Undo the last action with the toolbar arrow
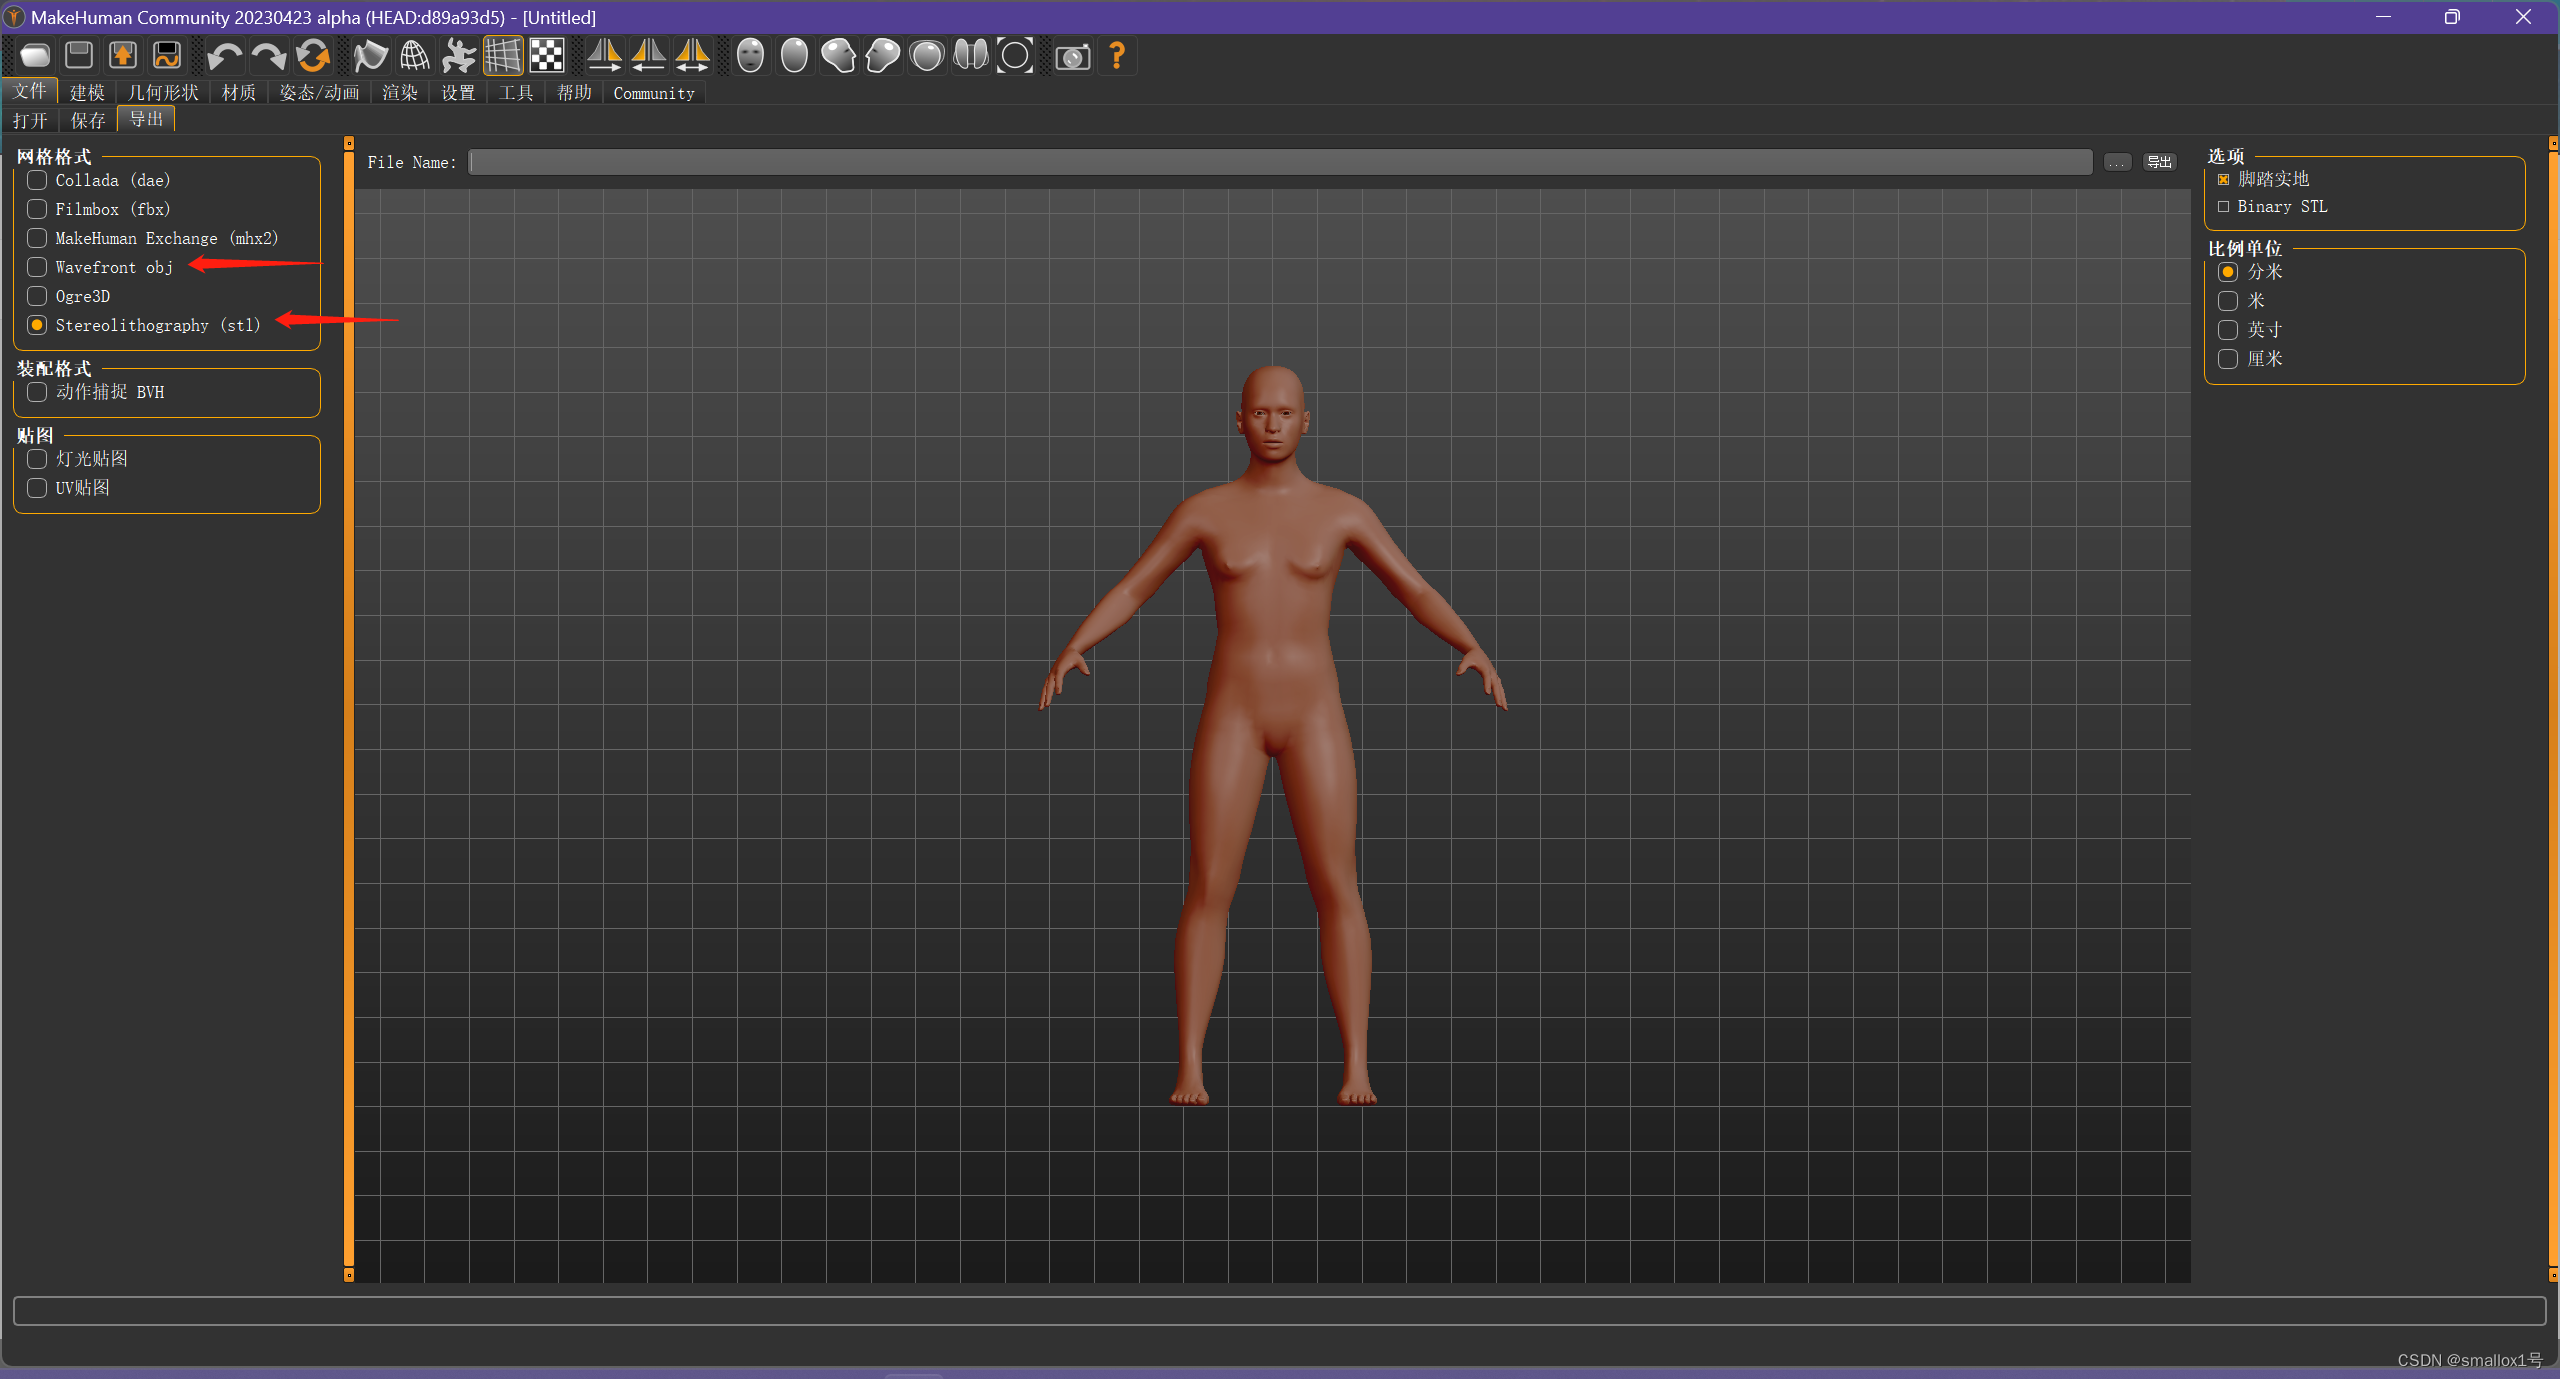Image resolution: width=2560 pixels, height=1379 pixels. [x=224, y=56]
